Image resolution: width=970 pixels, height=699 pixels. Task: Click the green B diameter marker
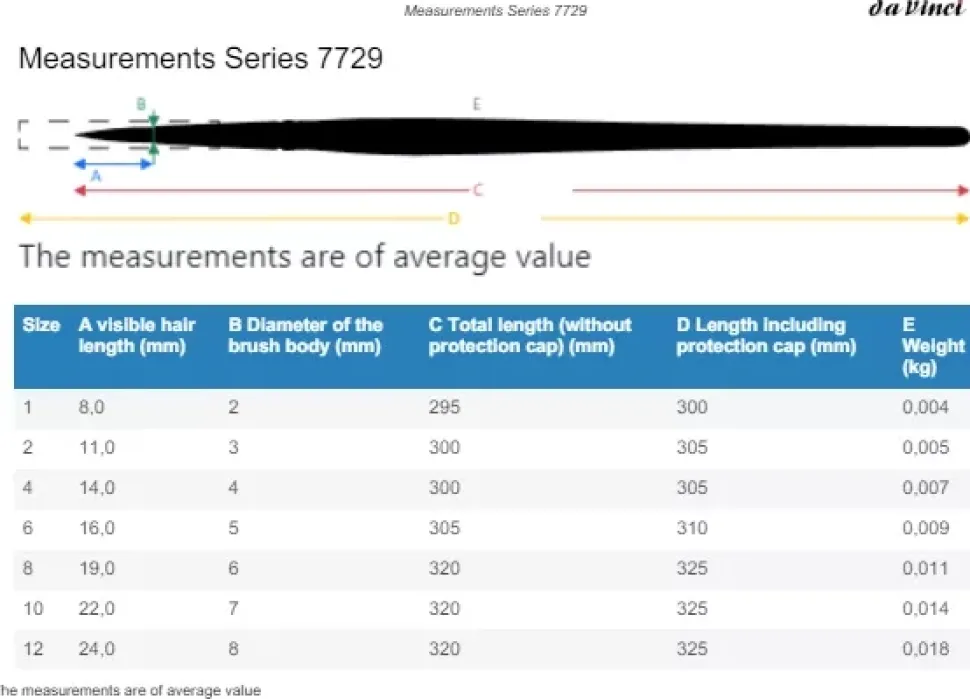pos(153,135)
